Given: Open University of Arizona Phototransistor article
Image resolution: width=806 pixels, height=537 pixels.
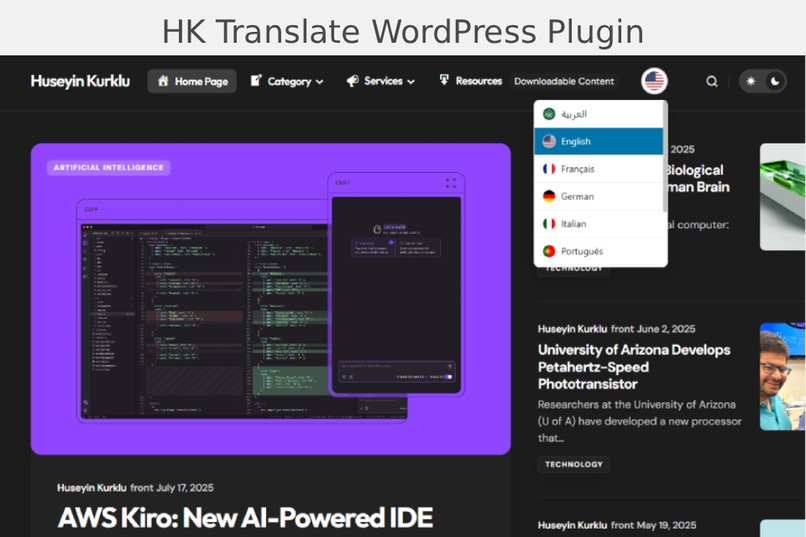Looking at the screenshot, I should pyautogui.click(x=634, y=367).
